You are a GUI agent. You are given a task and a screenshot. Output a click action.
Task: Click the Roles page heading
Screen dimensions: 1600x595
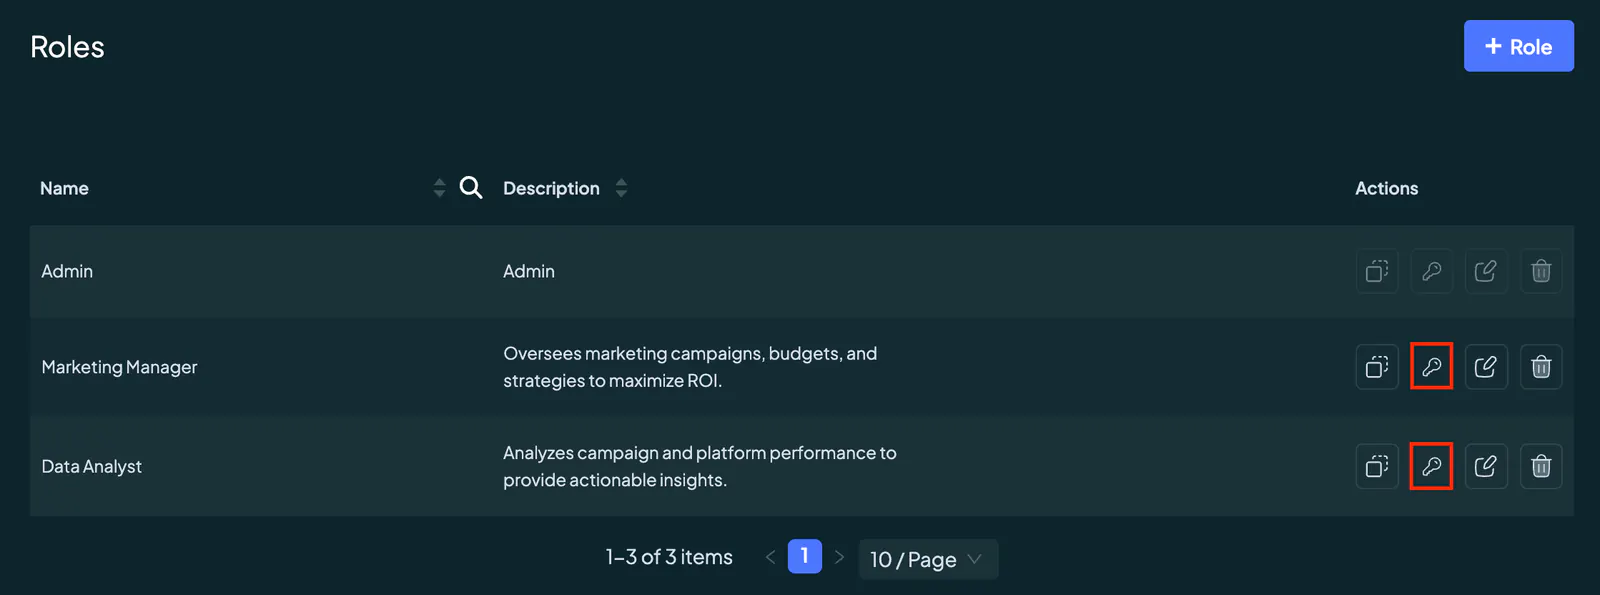(67, 47)
